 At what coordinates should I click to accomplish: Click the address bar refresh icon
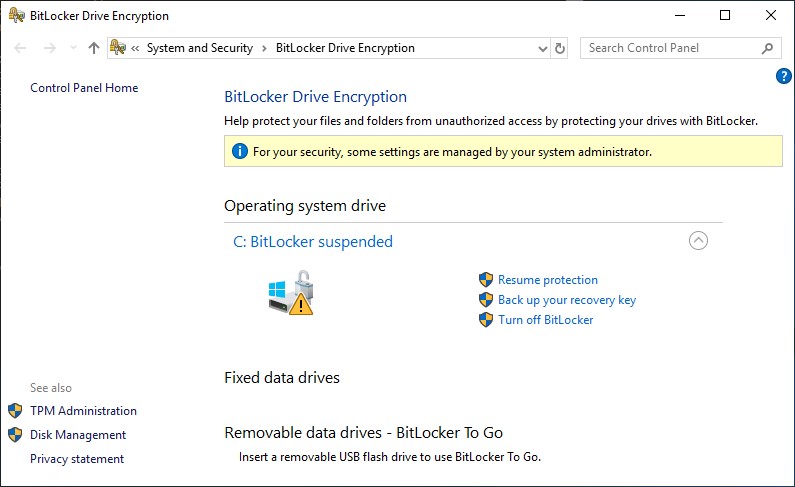point(560,48)
